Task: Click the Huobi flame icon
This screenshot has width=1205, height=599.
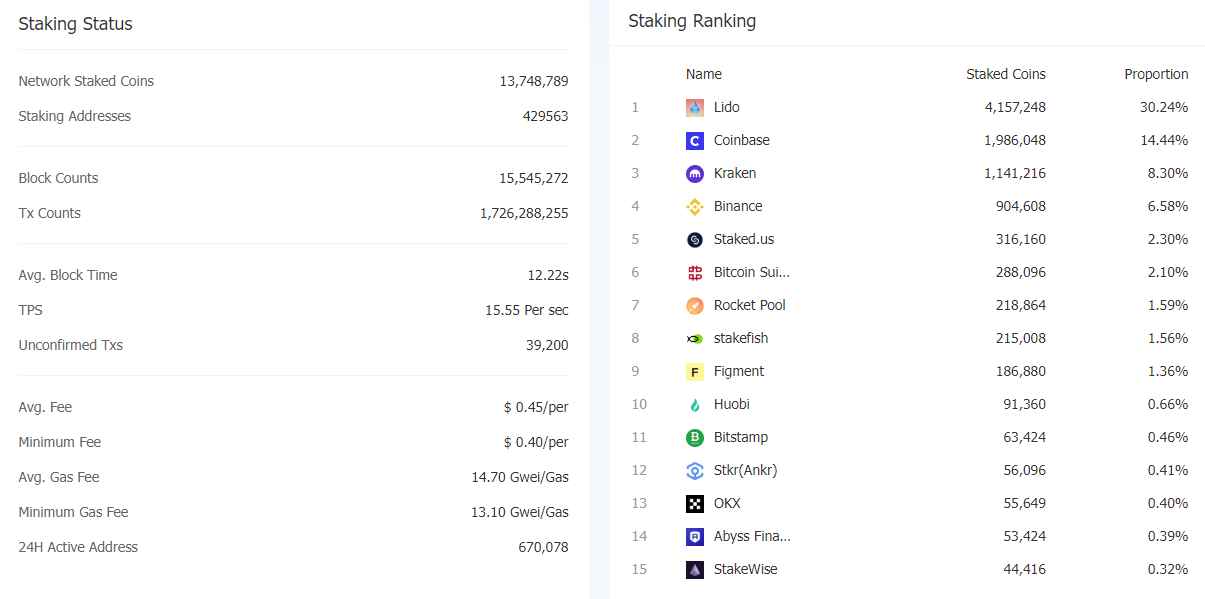Action: click(x=695, y=404)
